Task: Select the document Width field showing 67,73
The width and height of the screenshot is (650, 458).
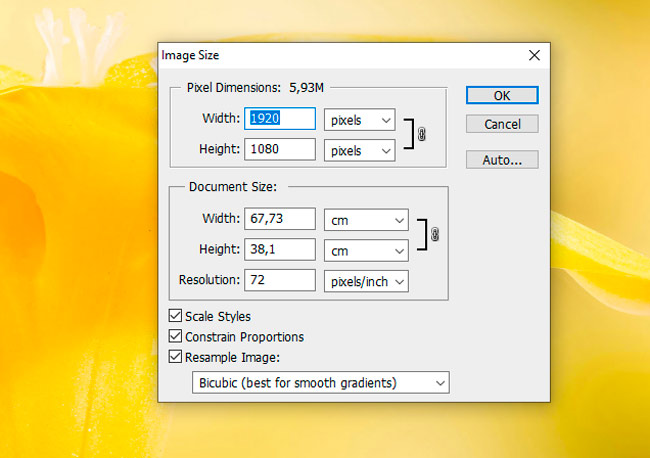Action: [x=280, y=219]
